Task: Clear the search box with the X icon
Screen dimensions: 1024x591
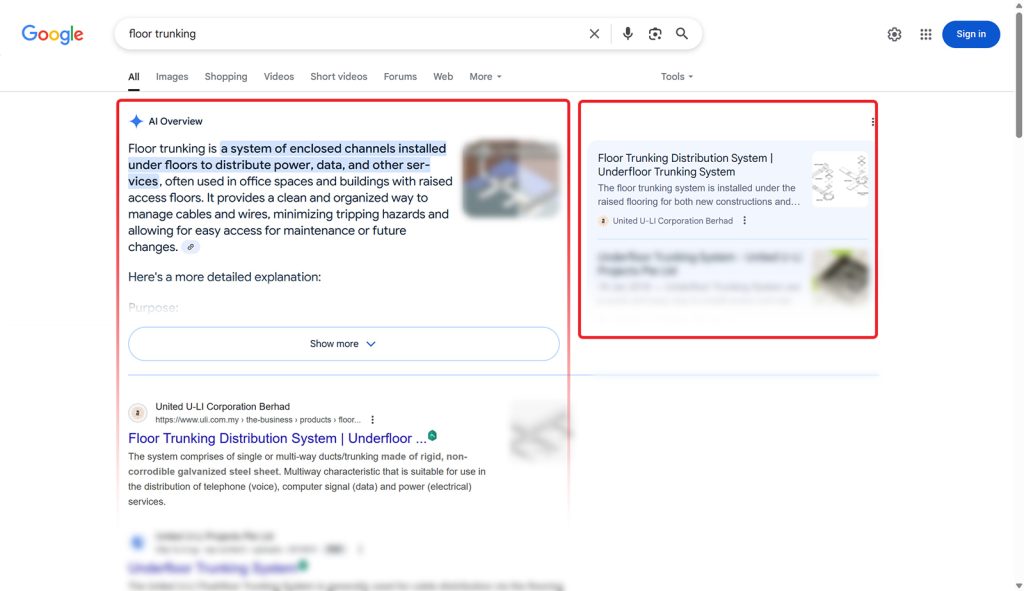Action: coord(594,34)
